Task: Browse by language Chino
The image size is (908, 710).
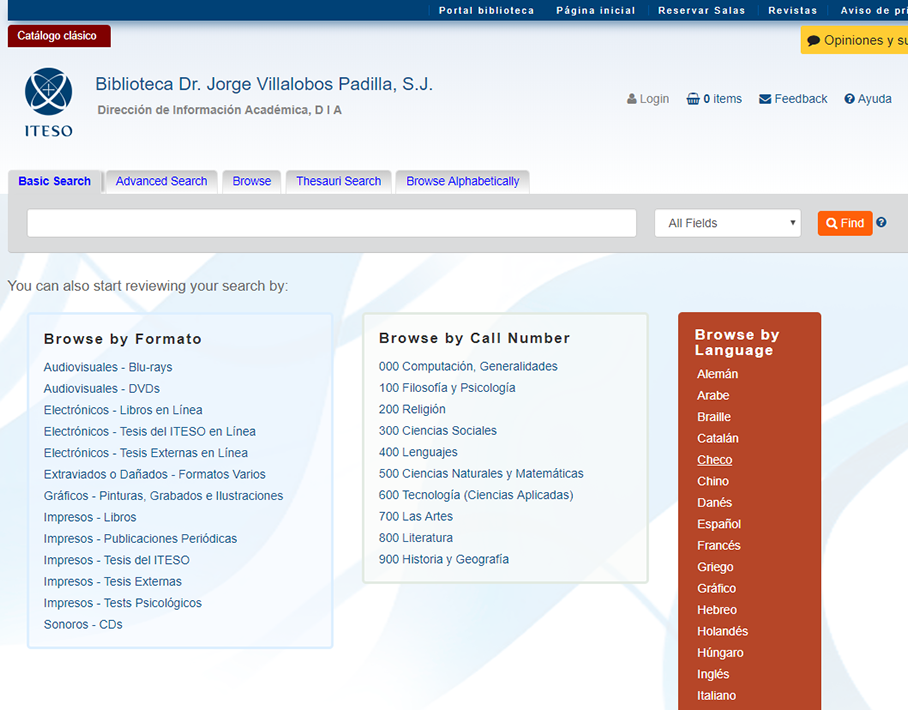Action: tap(713, 481)
